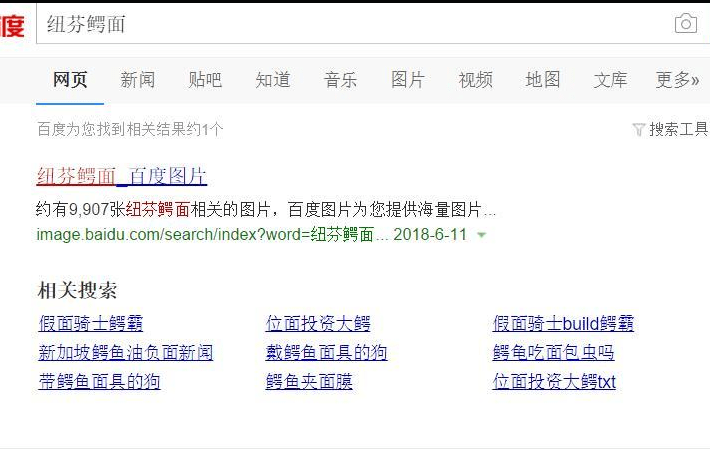Switch to the 地图 tab
Screen dimensions: 710x449
pos(543,80)
